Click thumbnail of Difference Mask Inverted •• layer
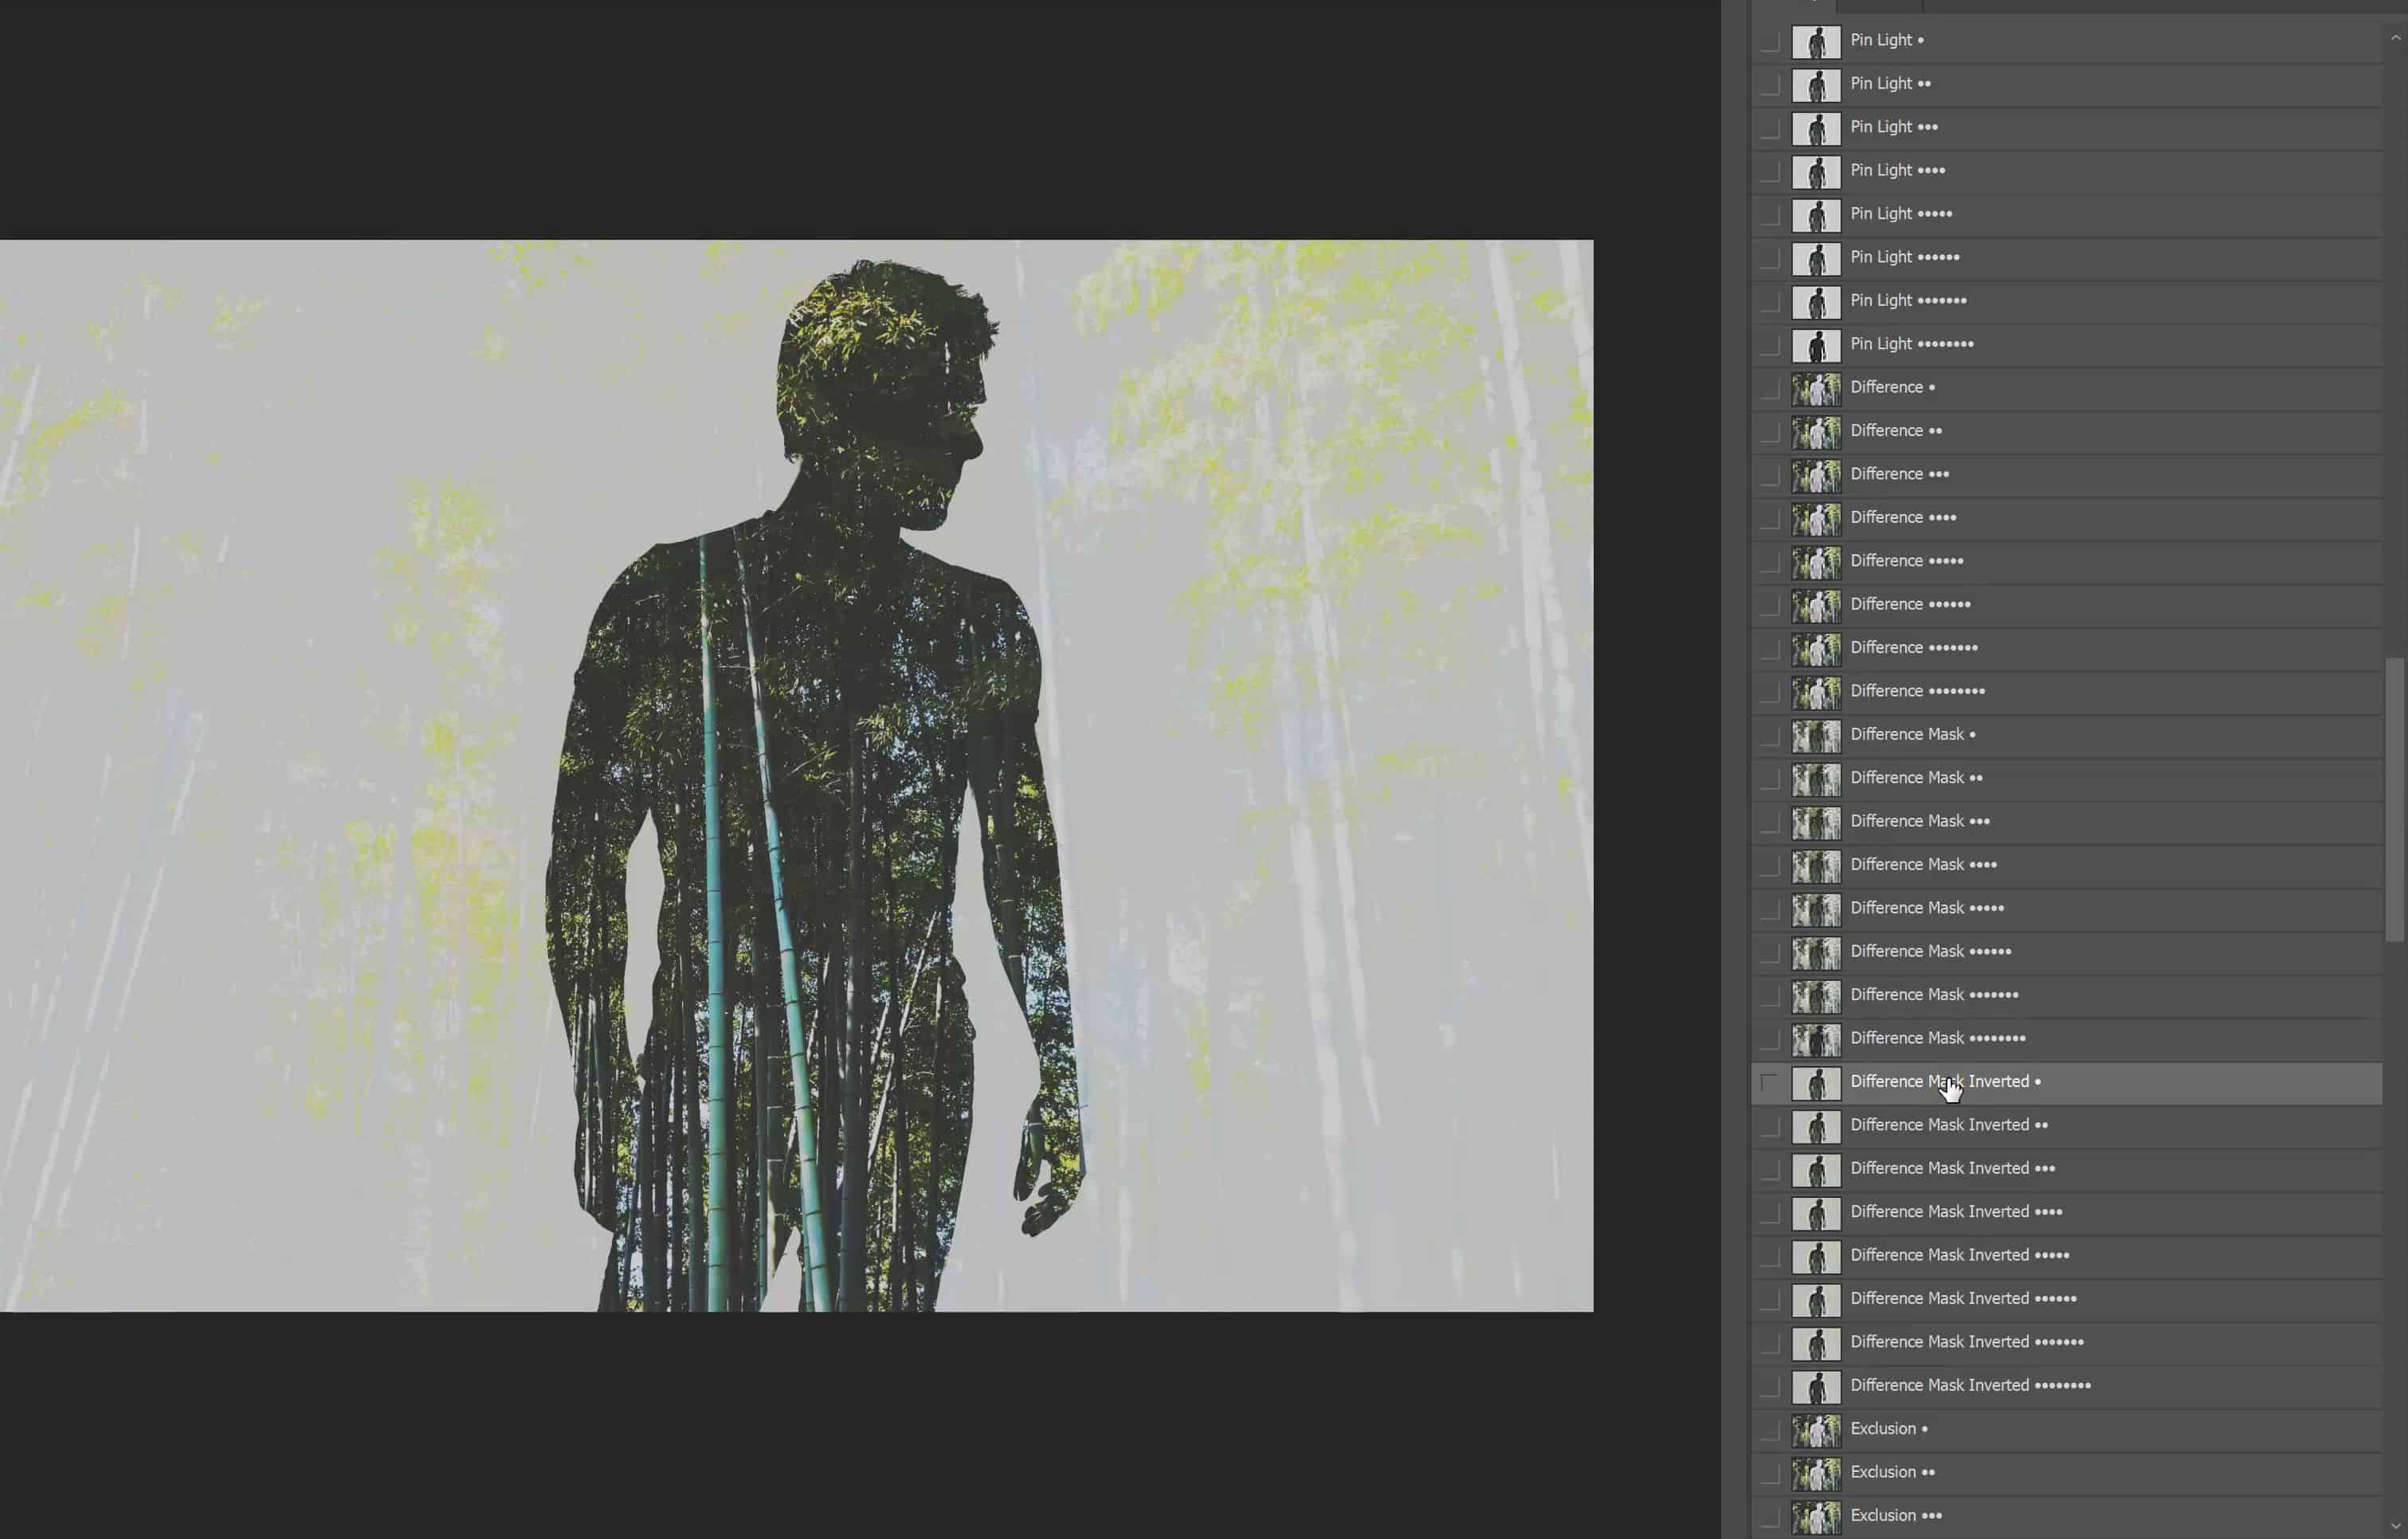 click(1816, 1127)
